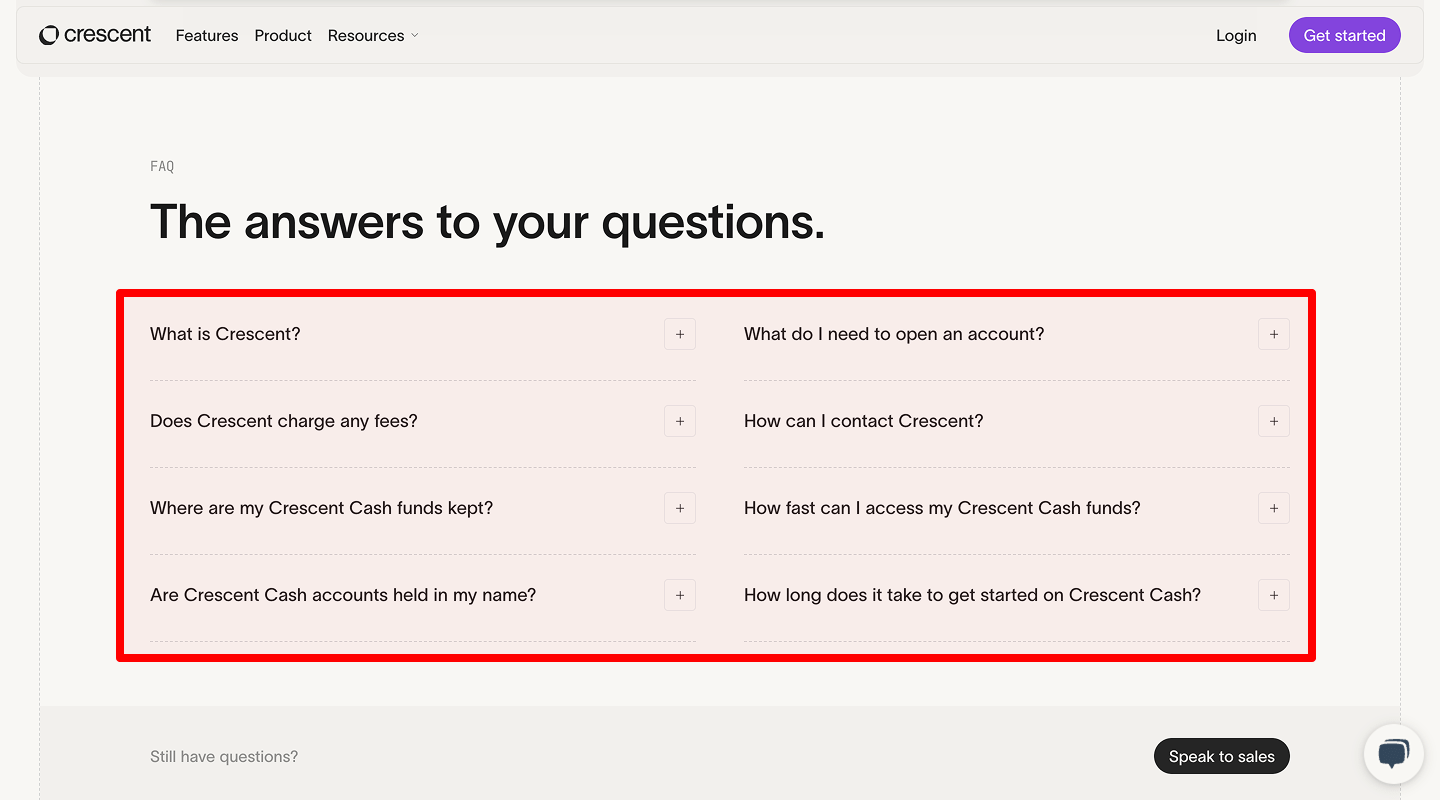The height and width of the screenshot is (800, 1440).
Task: Expand "How can I contact Crescent?"
Action: tap(1273, 421)
